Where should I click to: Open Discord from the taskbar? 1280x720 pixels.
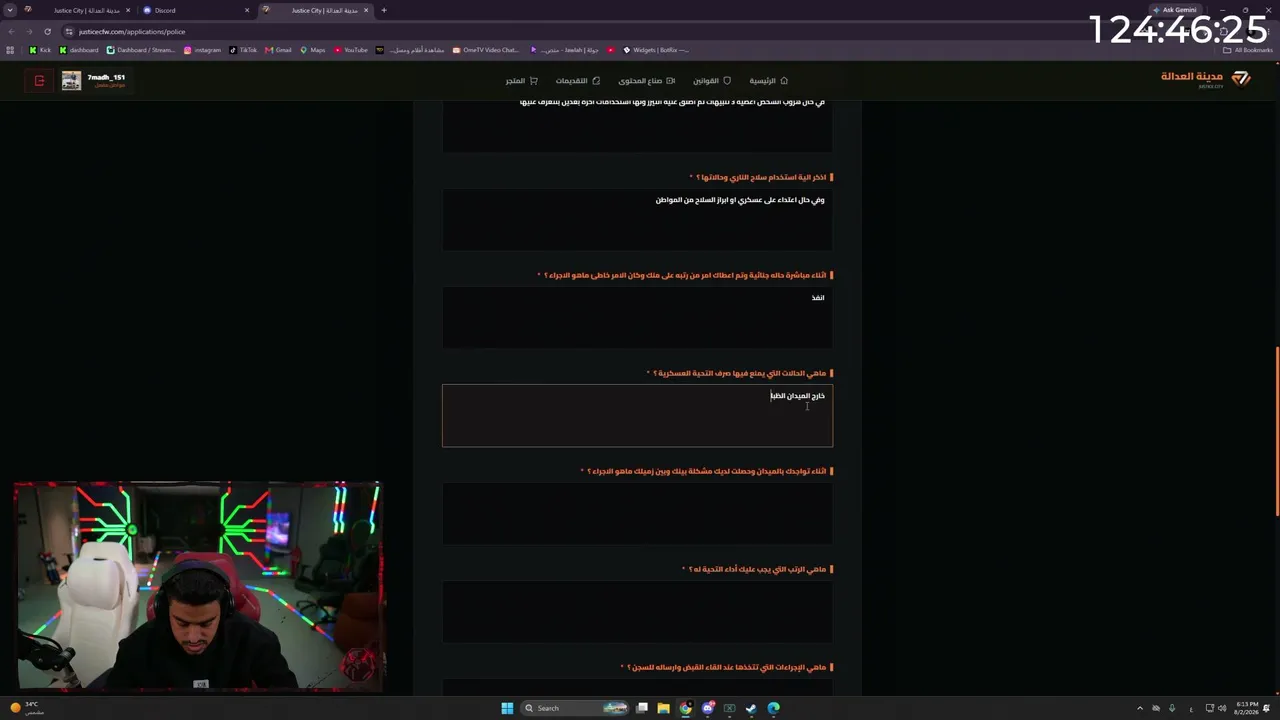tap(707, 708)
